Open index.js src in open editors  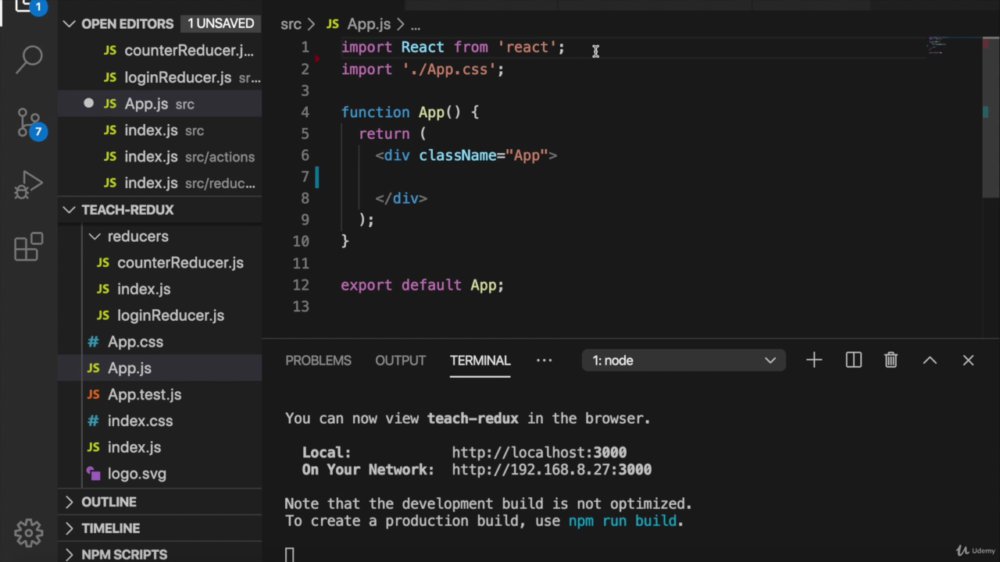coord(160,130)
